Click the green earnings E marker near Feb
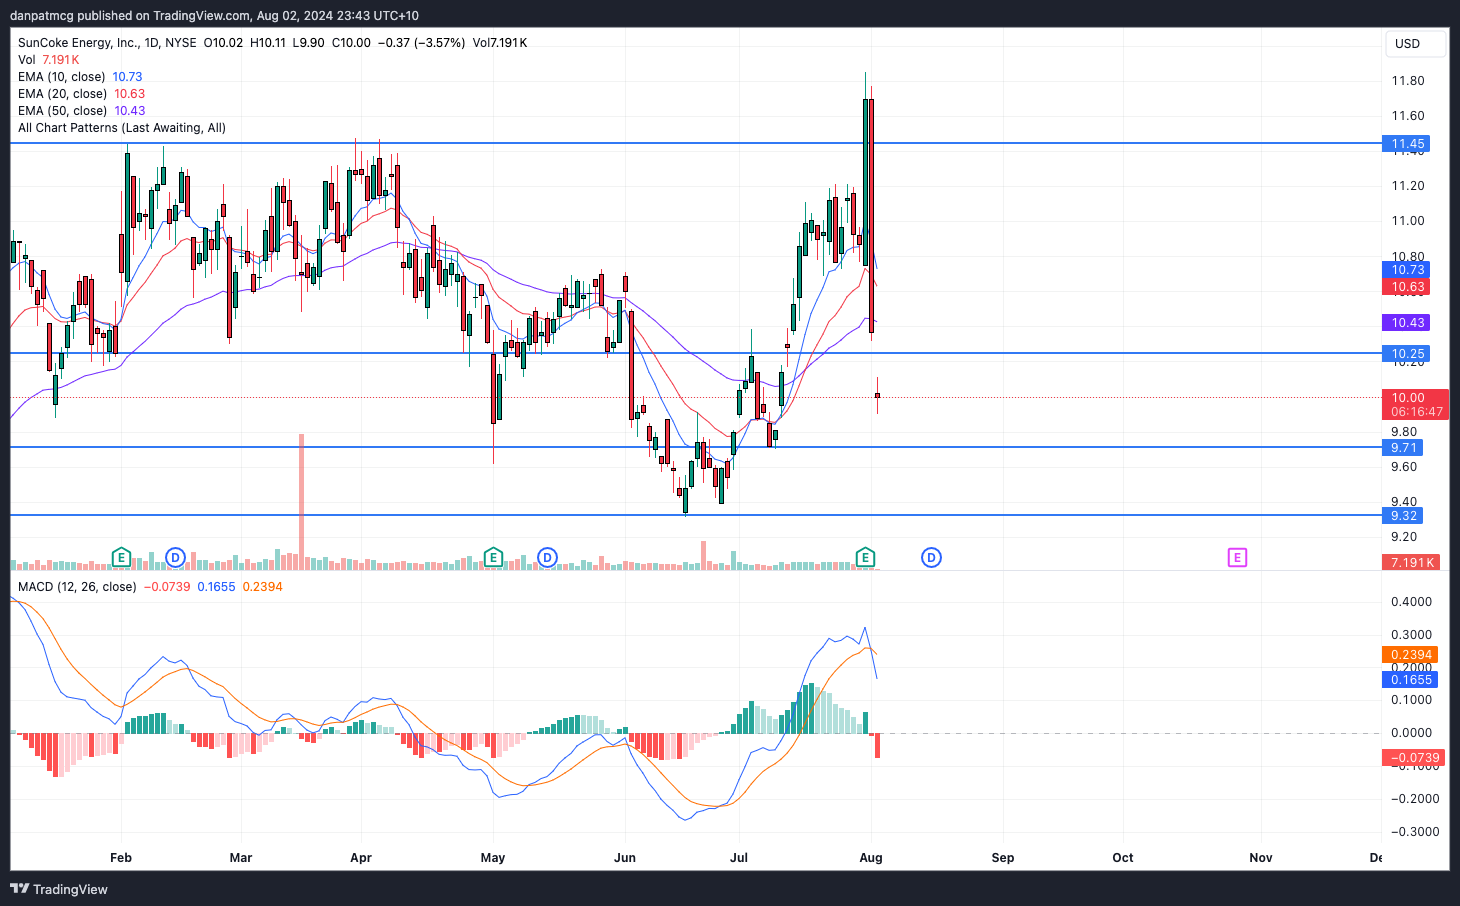This screenshot has width=1460, height=906. 121,557
